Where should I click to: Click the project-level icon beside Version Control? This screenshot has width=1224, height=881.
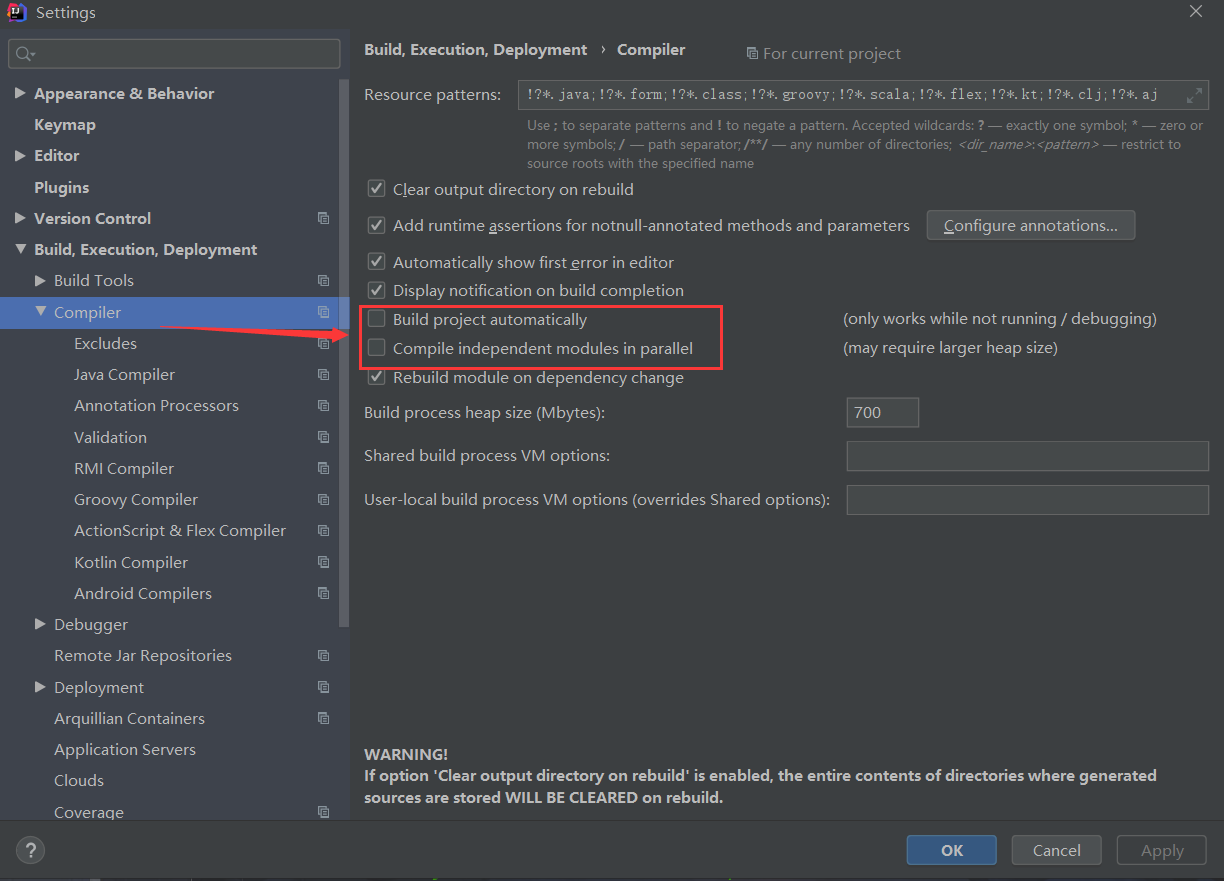pyautogui.click(x=323, y=218)
